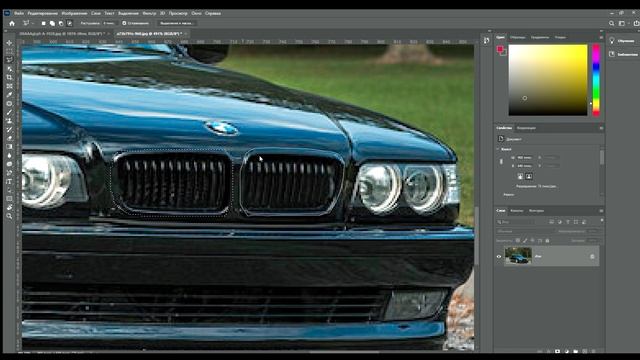Select the Eraser tool
This screenshot has height=360, width=640.
pos(9,138)
